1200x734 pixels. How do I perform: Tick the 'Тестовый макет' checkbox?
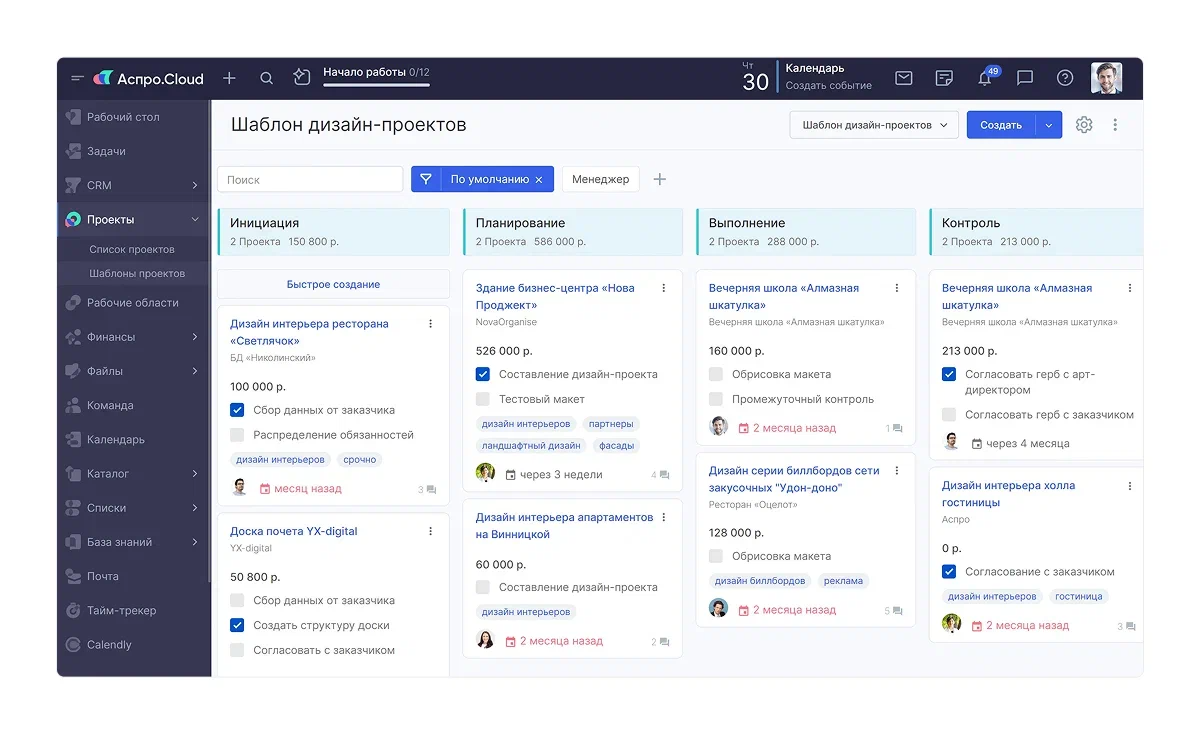coord(483,399)
